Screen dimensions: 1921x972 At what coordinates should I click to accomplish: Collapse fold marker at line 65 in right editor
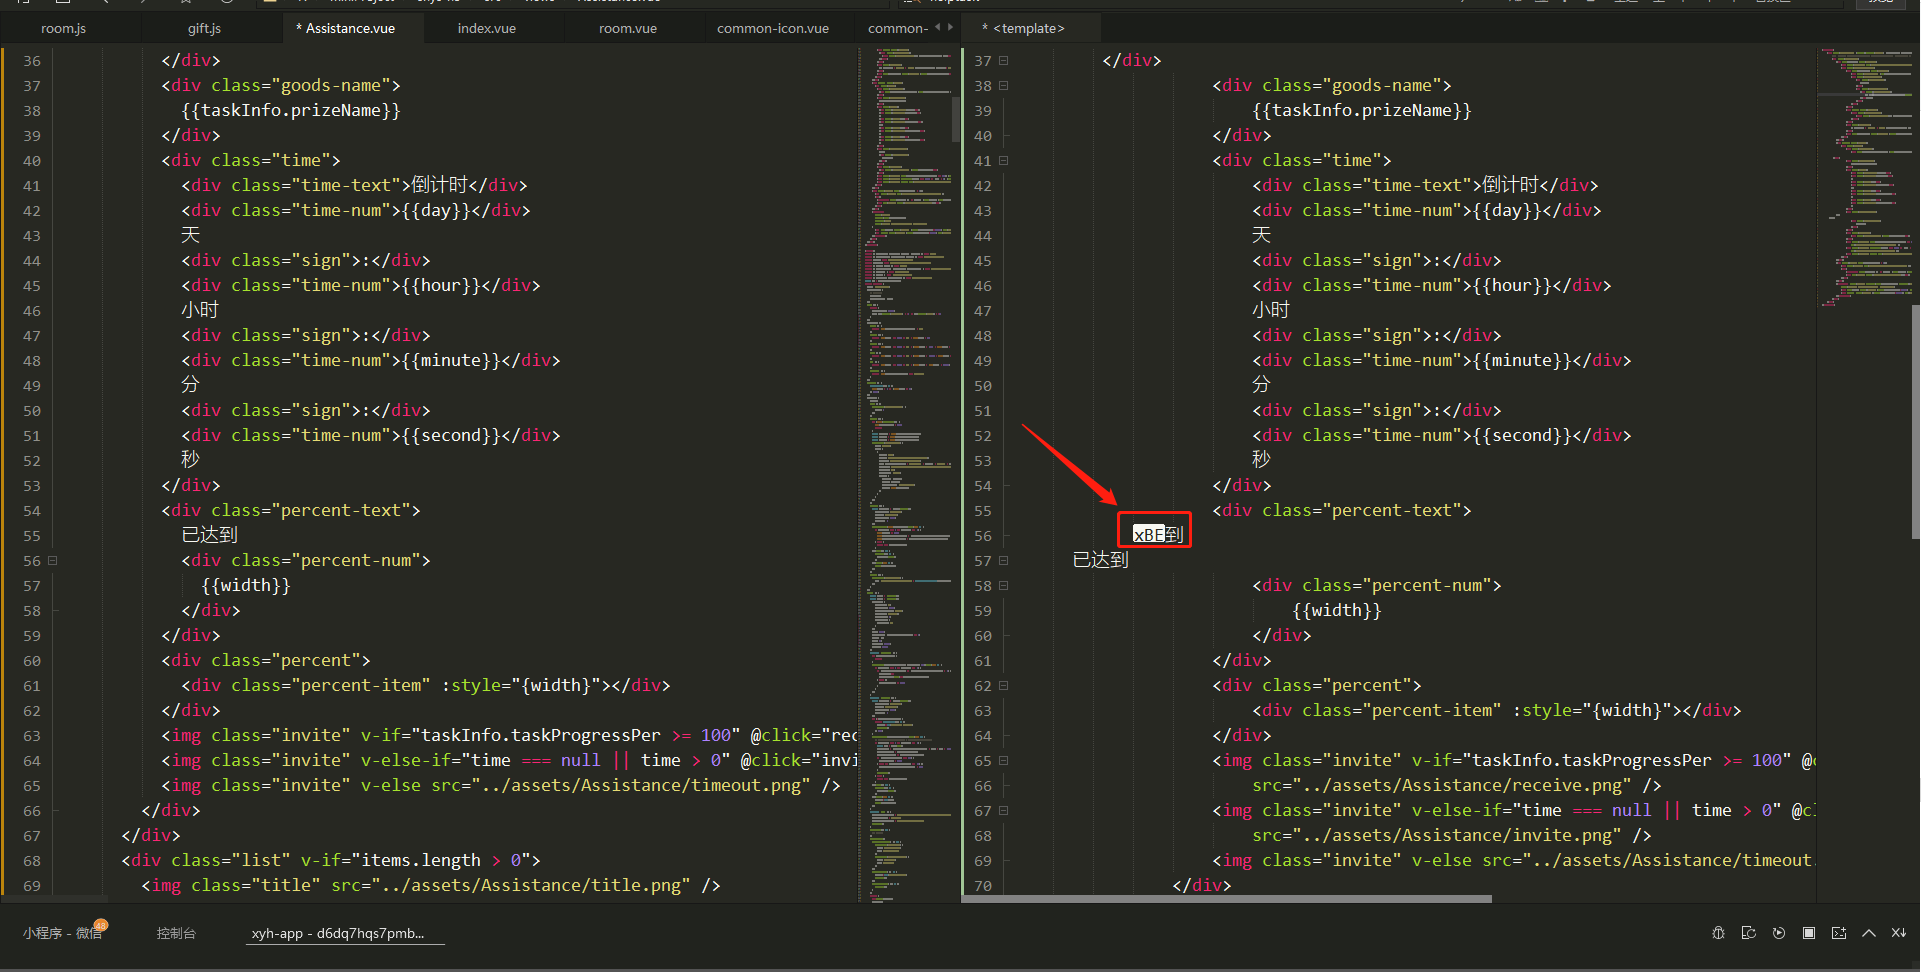(1003, 761)
